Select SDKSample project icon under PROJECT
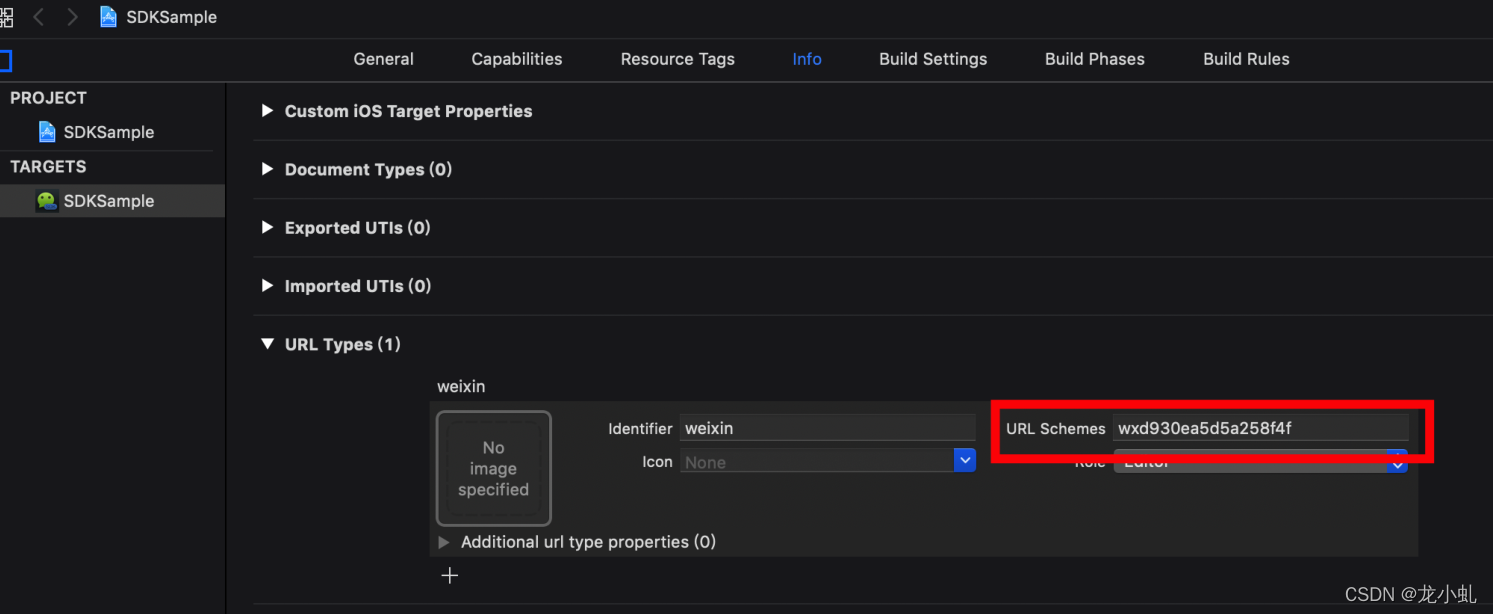The height and width of the screenshot is (614, 1493). pyautogui.click(x=47, y=132)
